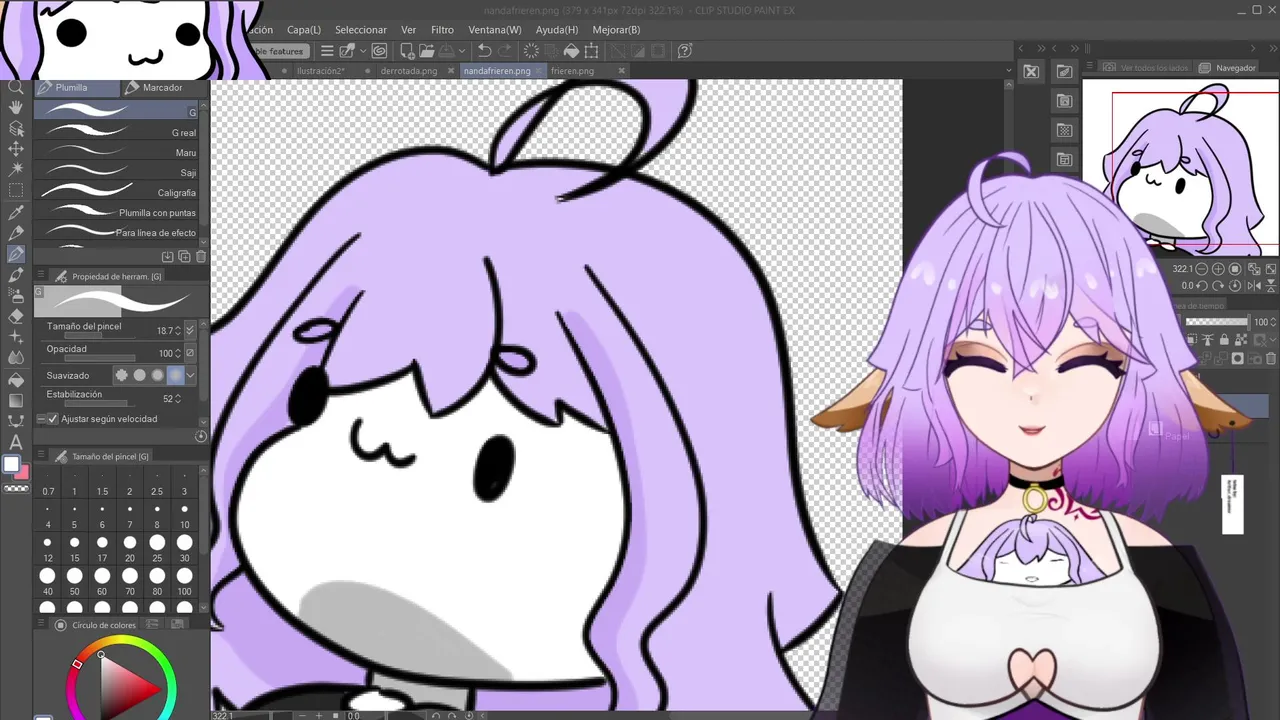
Task: Select the Eraser tool
Action: click(16, 317)
